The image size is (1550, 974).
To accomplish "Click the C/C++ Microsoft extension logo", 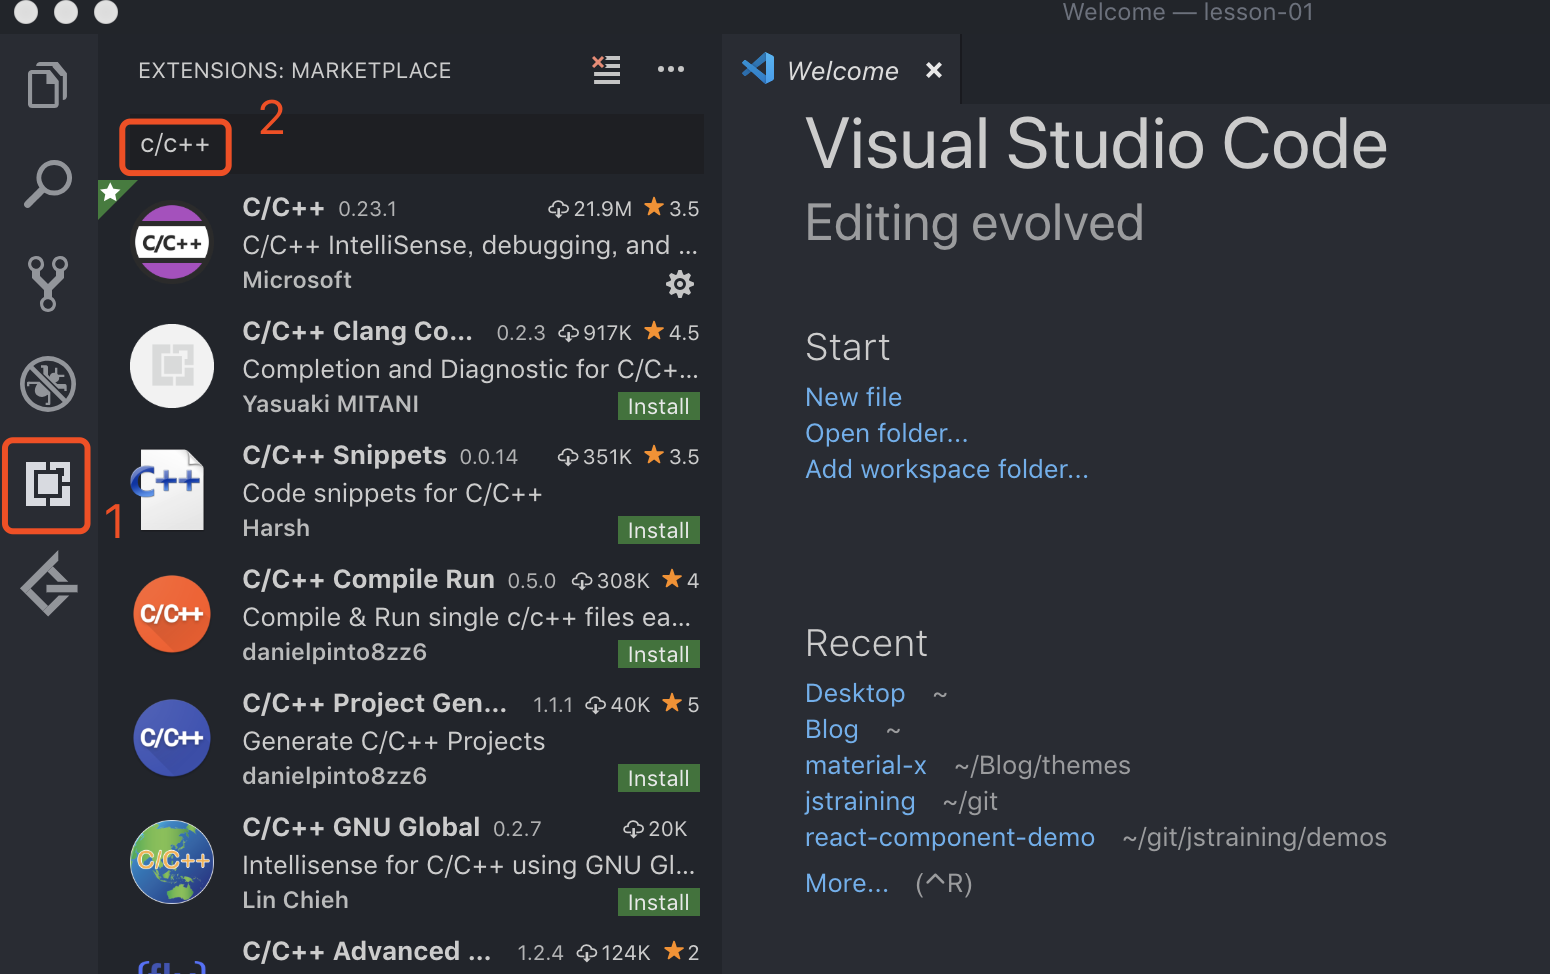I will pos(172,243).
